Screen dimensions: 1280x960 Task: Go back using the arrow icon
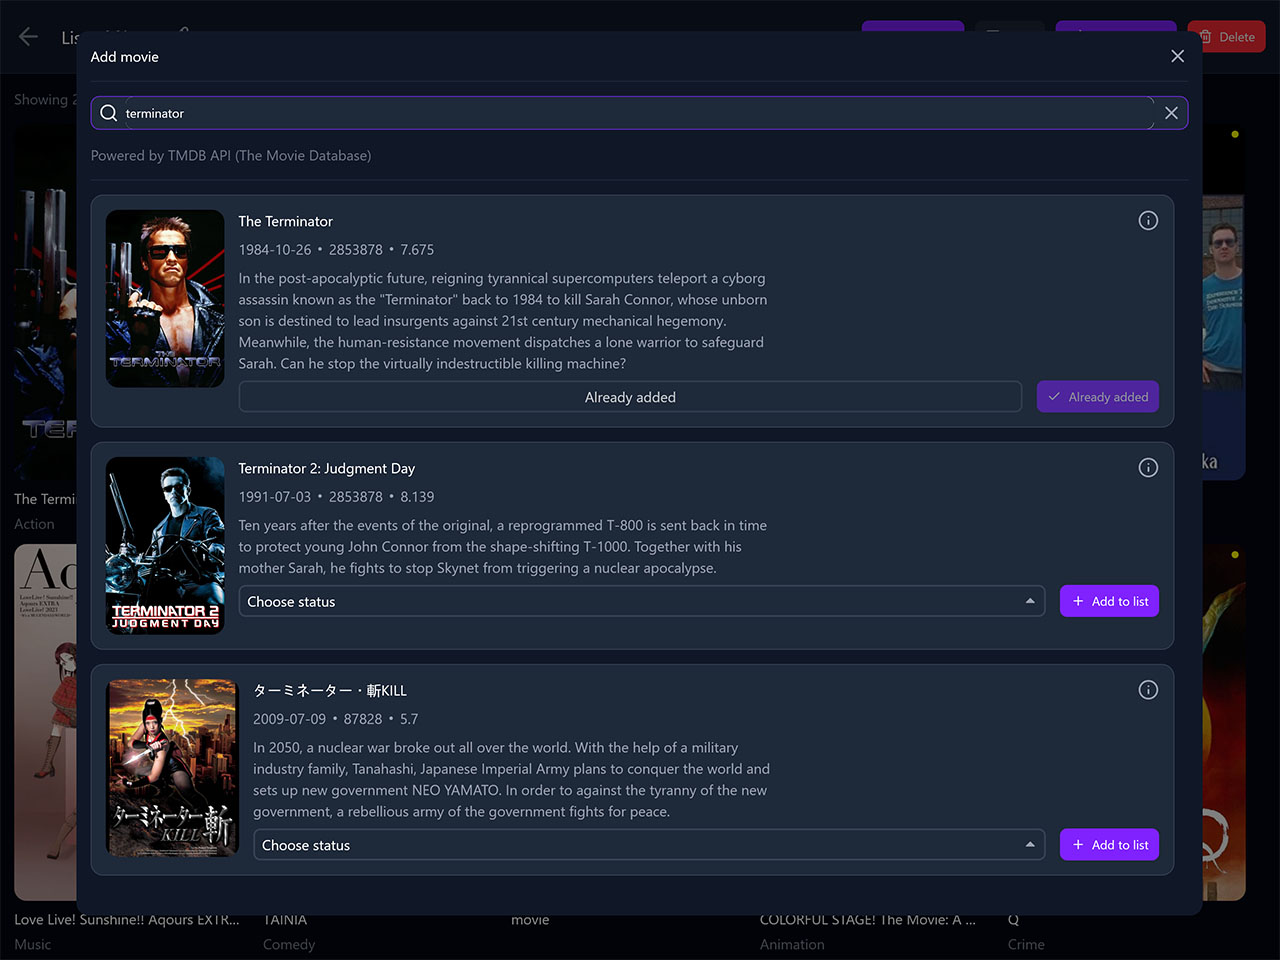pos(28,37)
